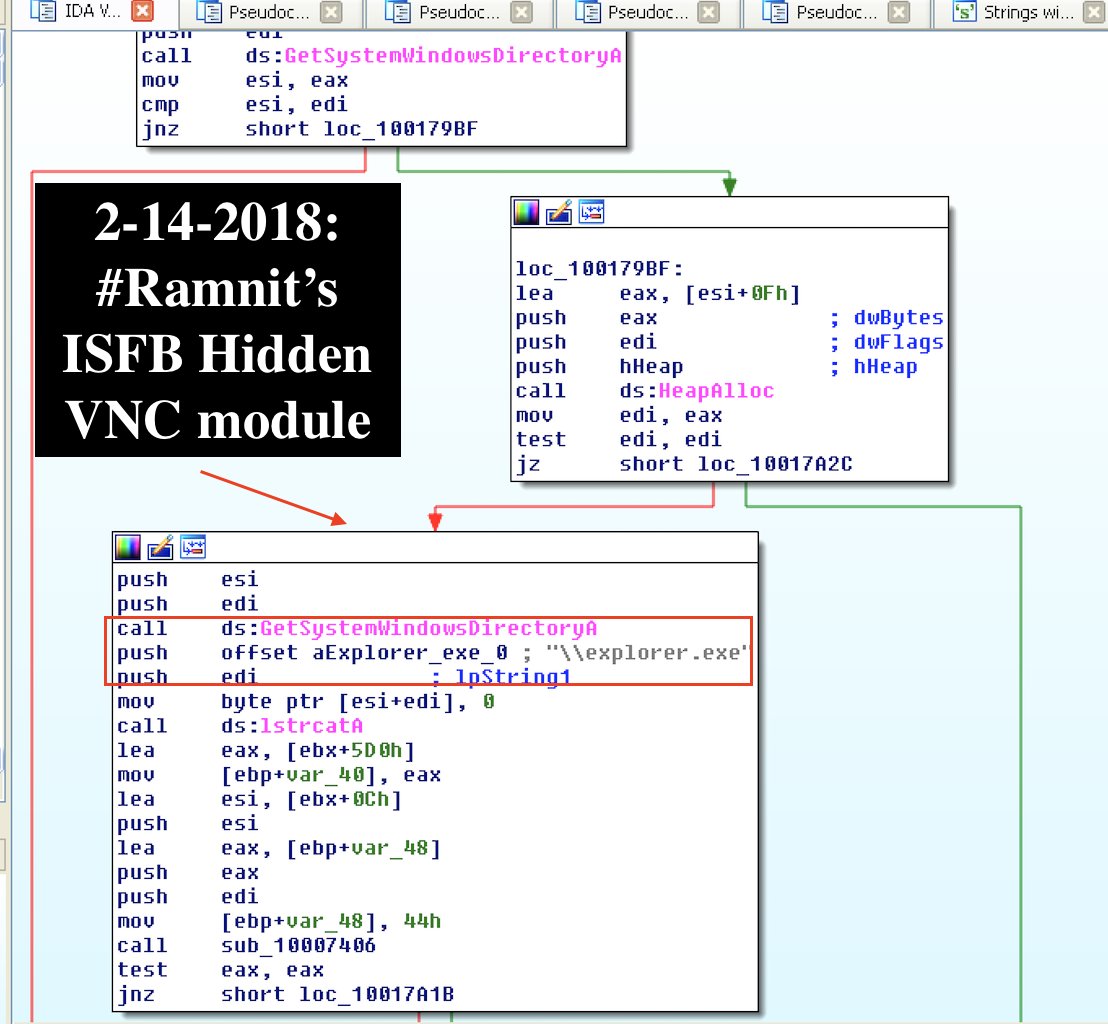Screen dimensions: 1108x1024
Task: Click group-nodes icon in loc_100179BF block
Action: click(x=591, y=211)
